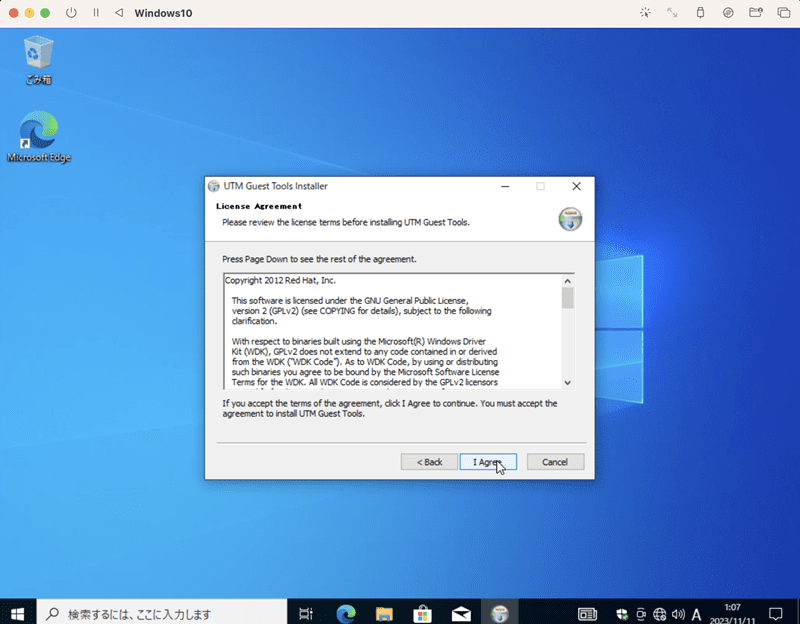Click the green fullscreen button of UTM
The width and height of the screenshot is (800, 624).
[x=45, y=13]
